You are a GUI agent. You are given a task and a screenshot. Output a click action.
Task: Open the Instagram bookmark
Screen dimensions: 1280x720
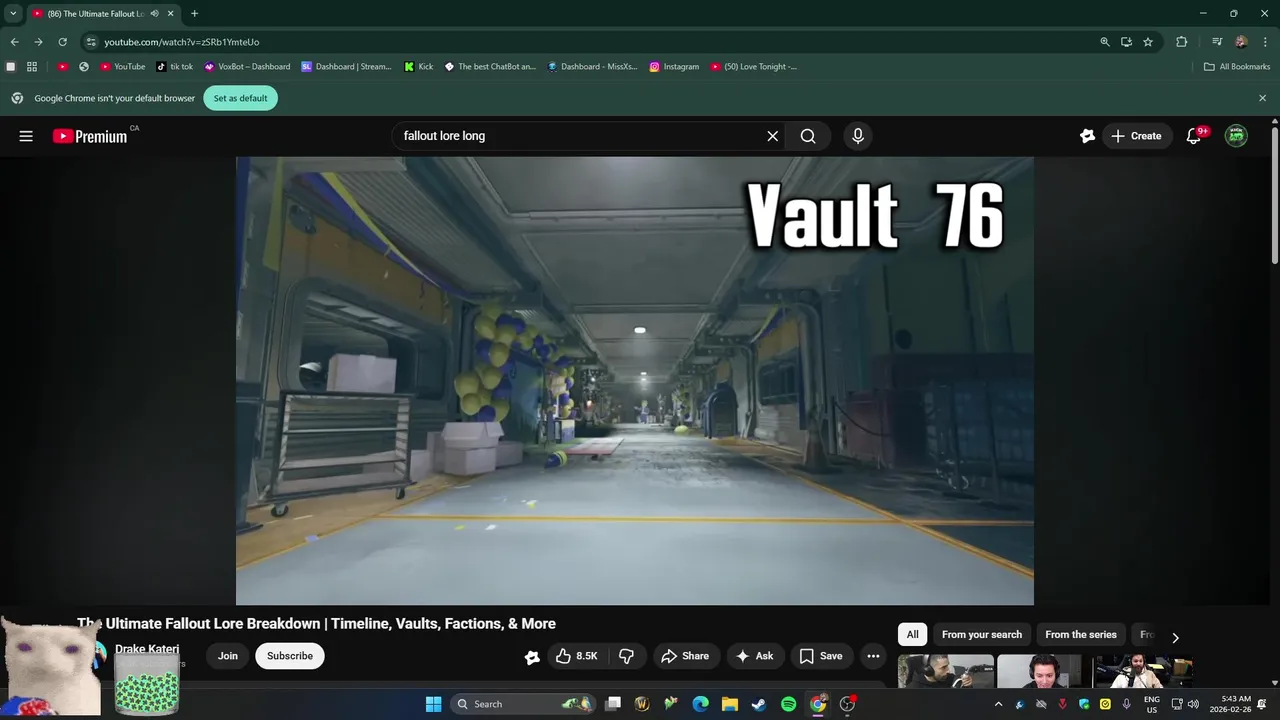(x=674, y=67)
